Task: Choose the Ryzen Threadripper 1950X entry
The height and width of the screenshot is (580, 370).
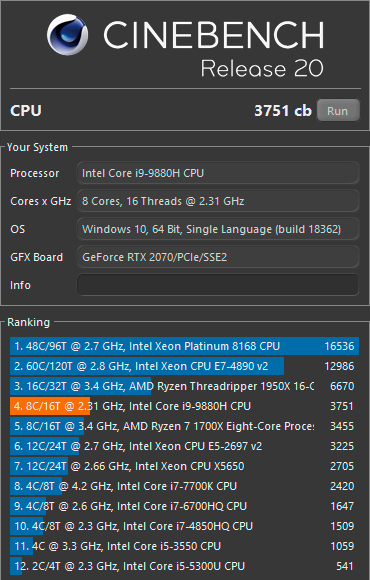Action: pyautogui.click(x=184, y=386)
